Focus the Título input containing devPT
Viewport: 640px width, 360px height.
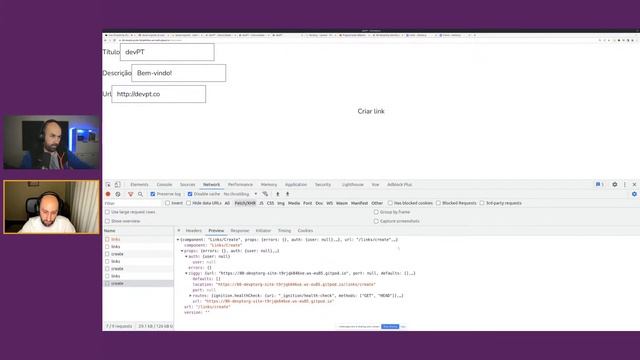coord(167,52)
